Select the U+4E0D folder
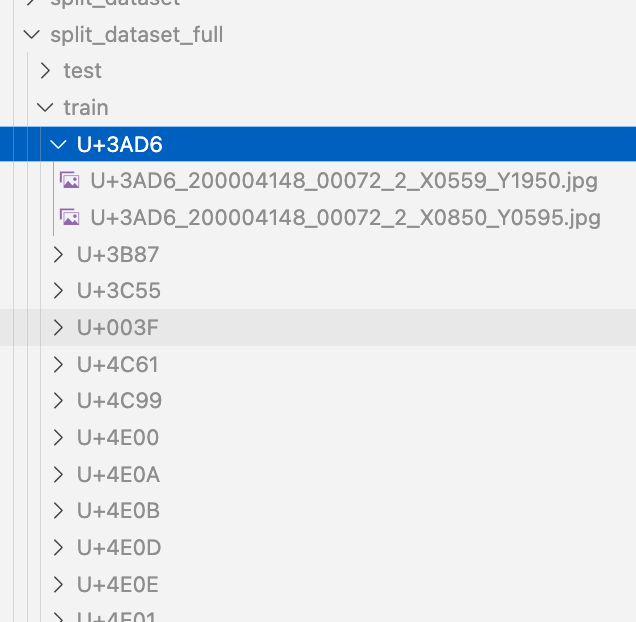Viewport: 636px width, 622px height. click(x=119, y=547)
